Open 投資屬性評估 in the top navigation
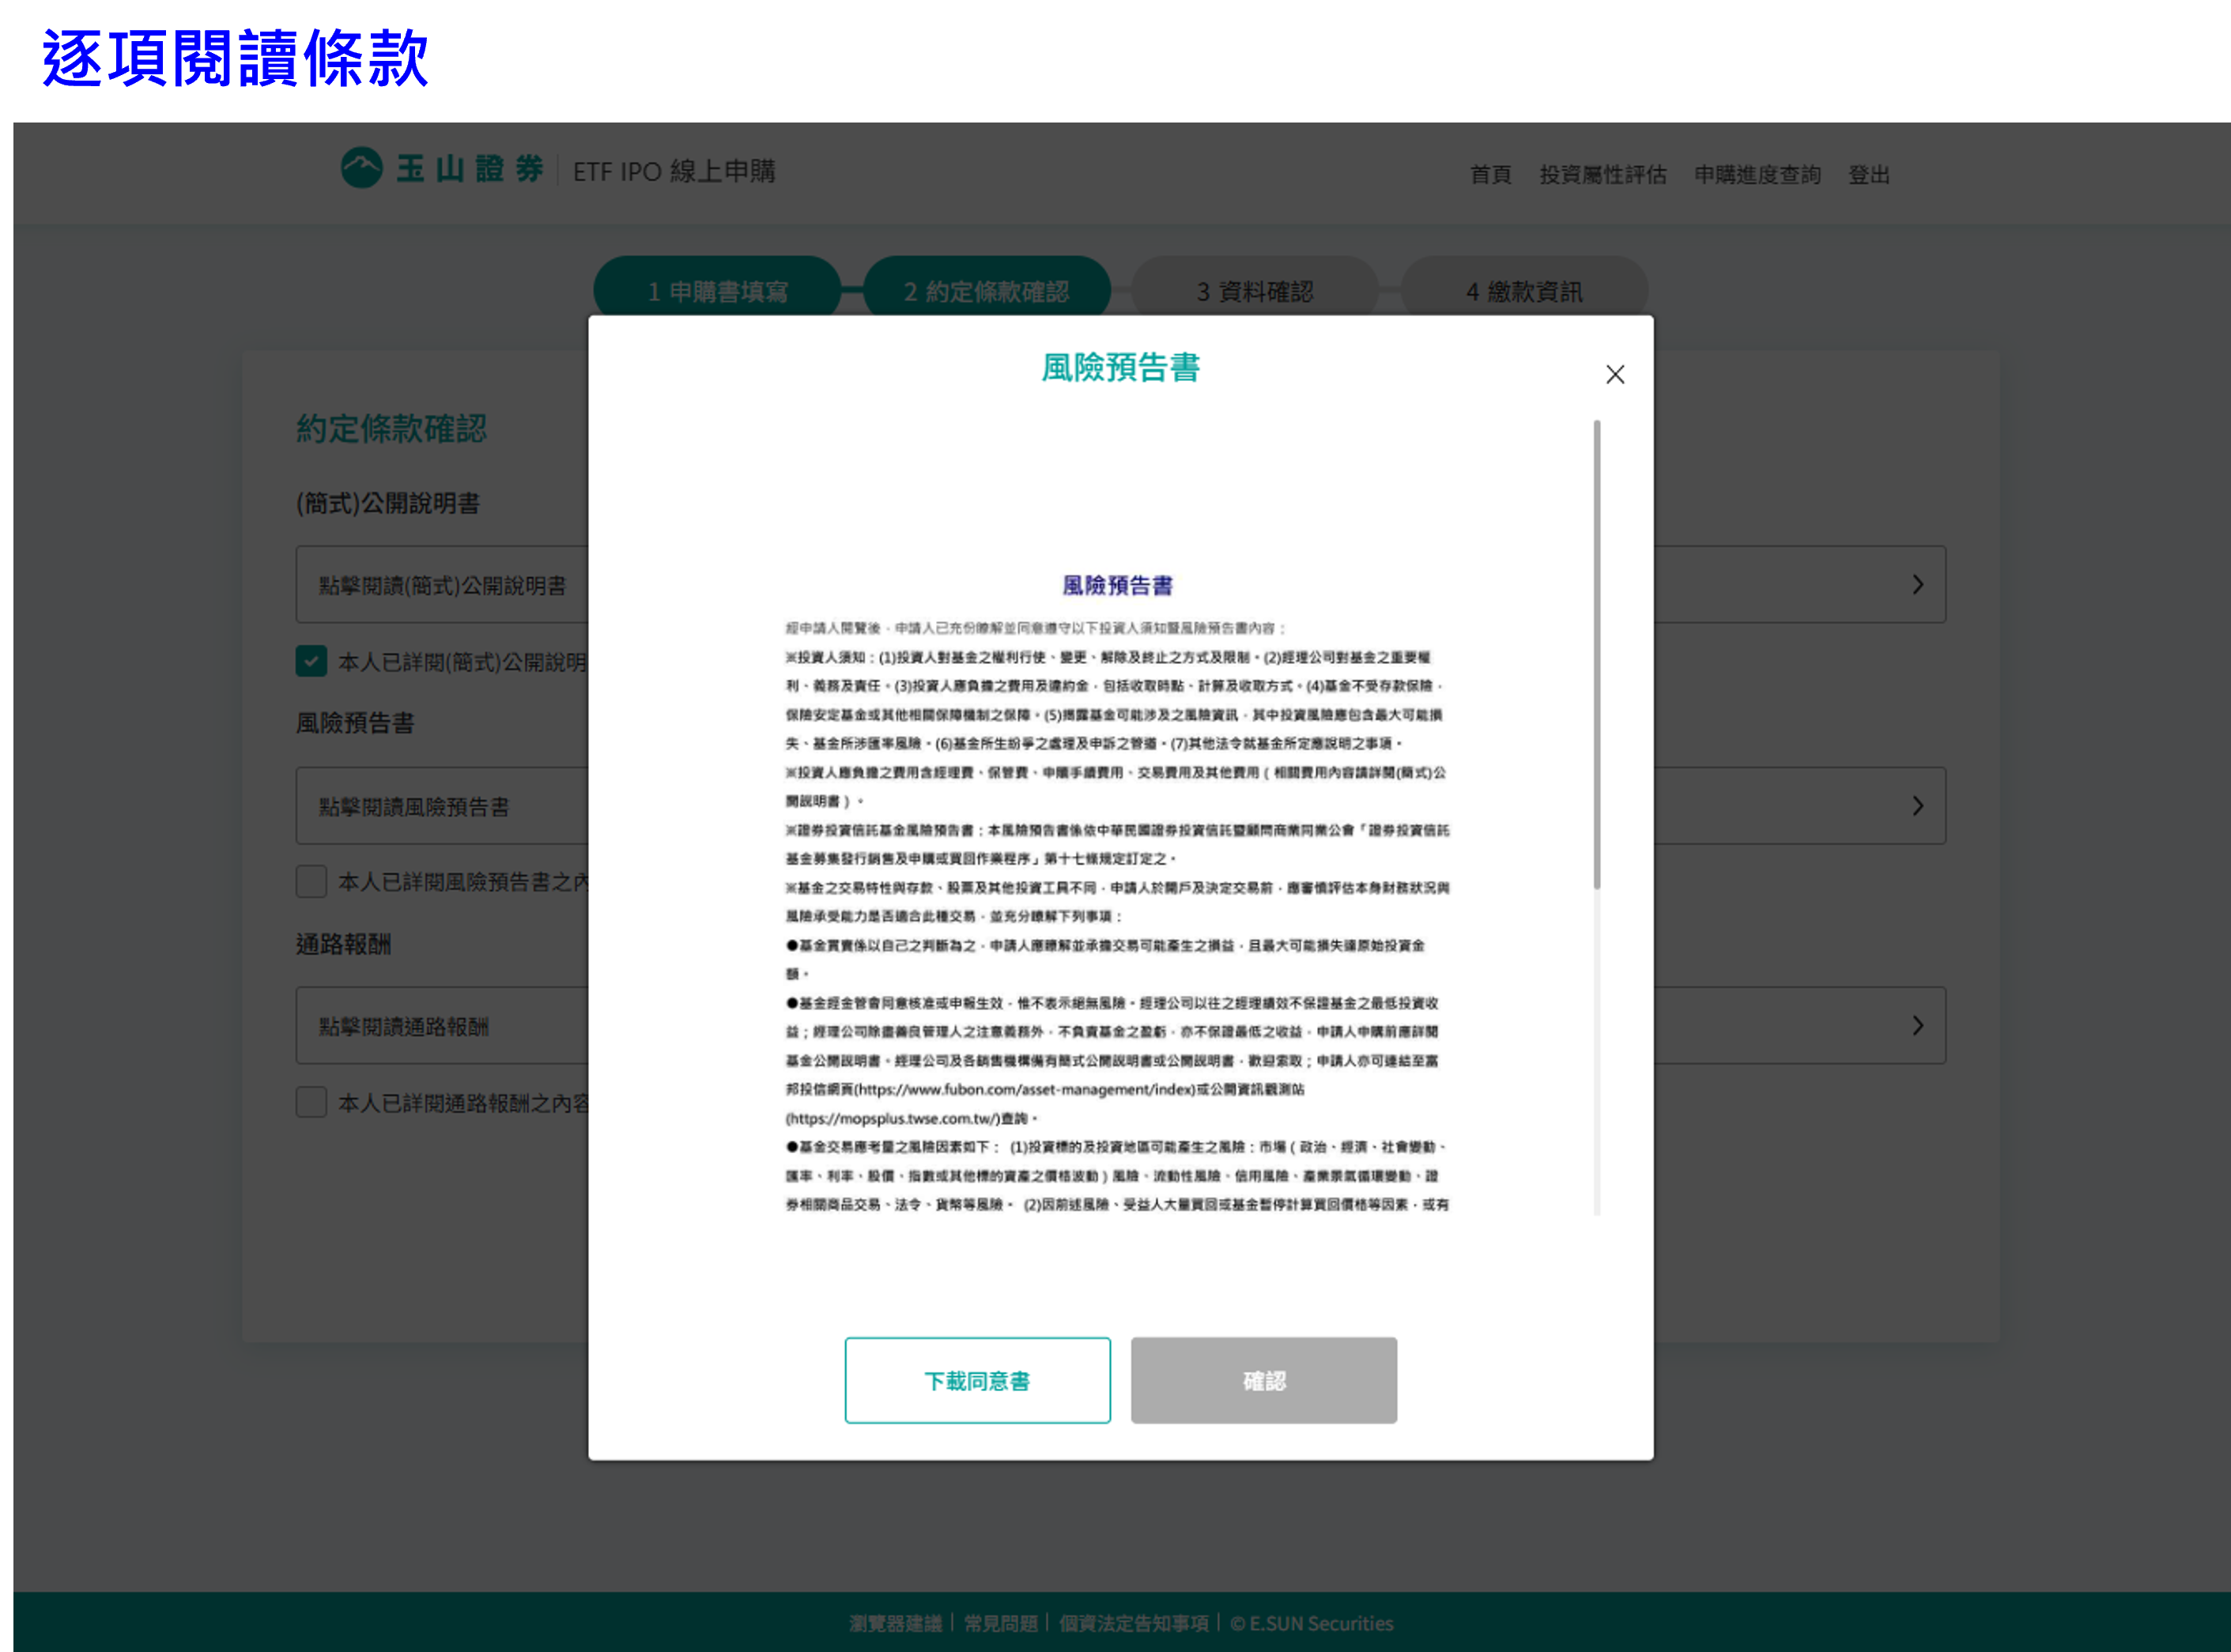Image resolution: width=2231 pixels, height=1652 pixels. [1602, 175]
